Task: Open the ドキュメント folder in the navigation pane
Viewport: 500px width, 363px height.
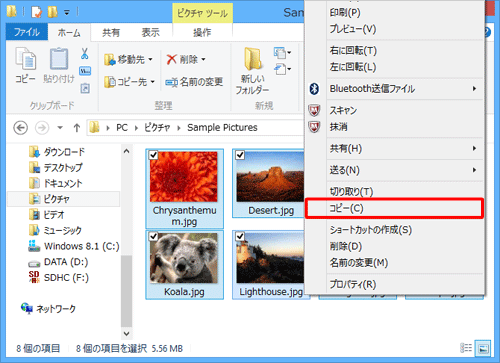Action: (x=56, y=183)
